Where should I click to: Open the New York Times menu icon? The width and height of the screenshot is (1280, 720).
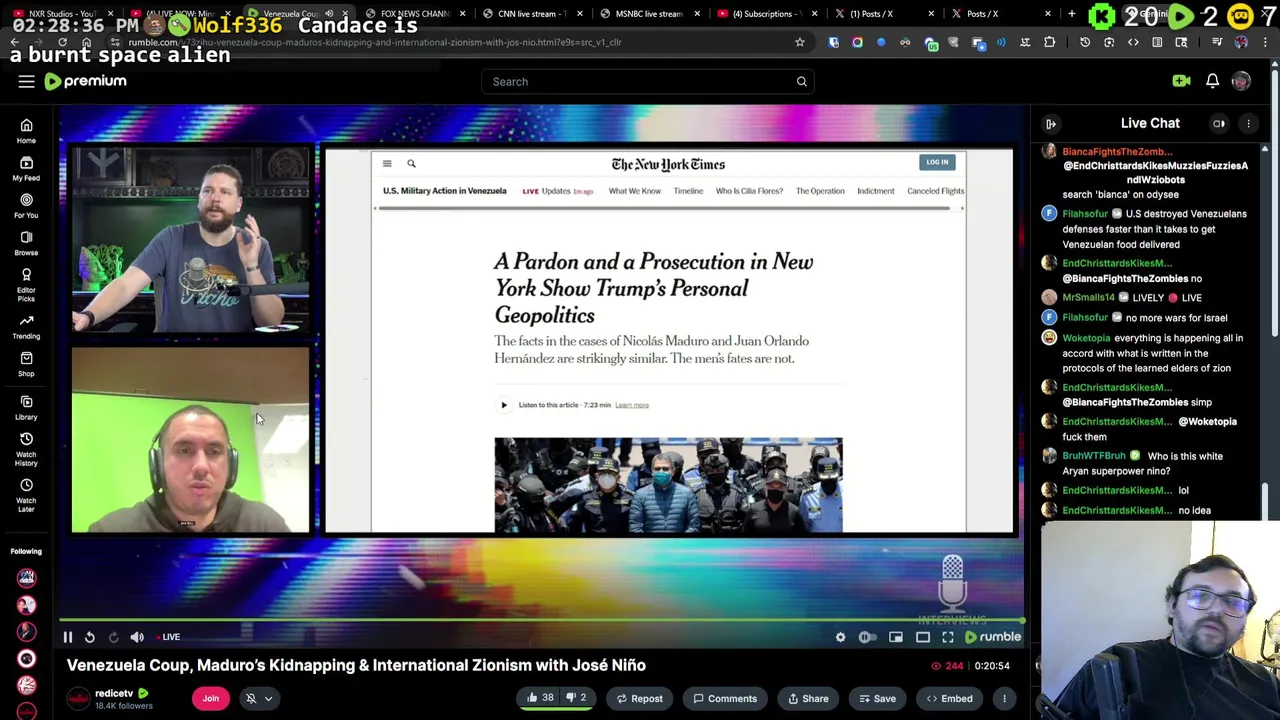pos(387,164)
